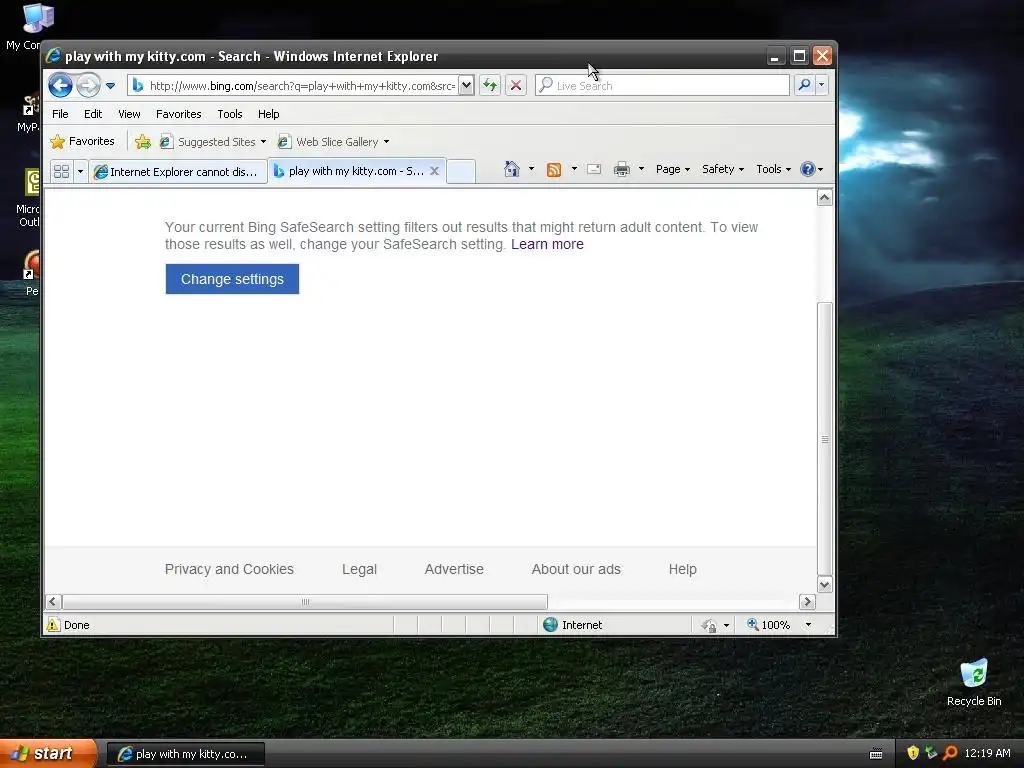Refresh the current page
The height and width of the screenshot is (768, 1024).
pyautogui.click(x=490, y=86)
